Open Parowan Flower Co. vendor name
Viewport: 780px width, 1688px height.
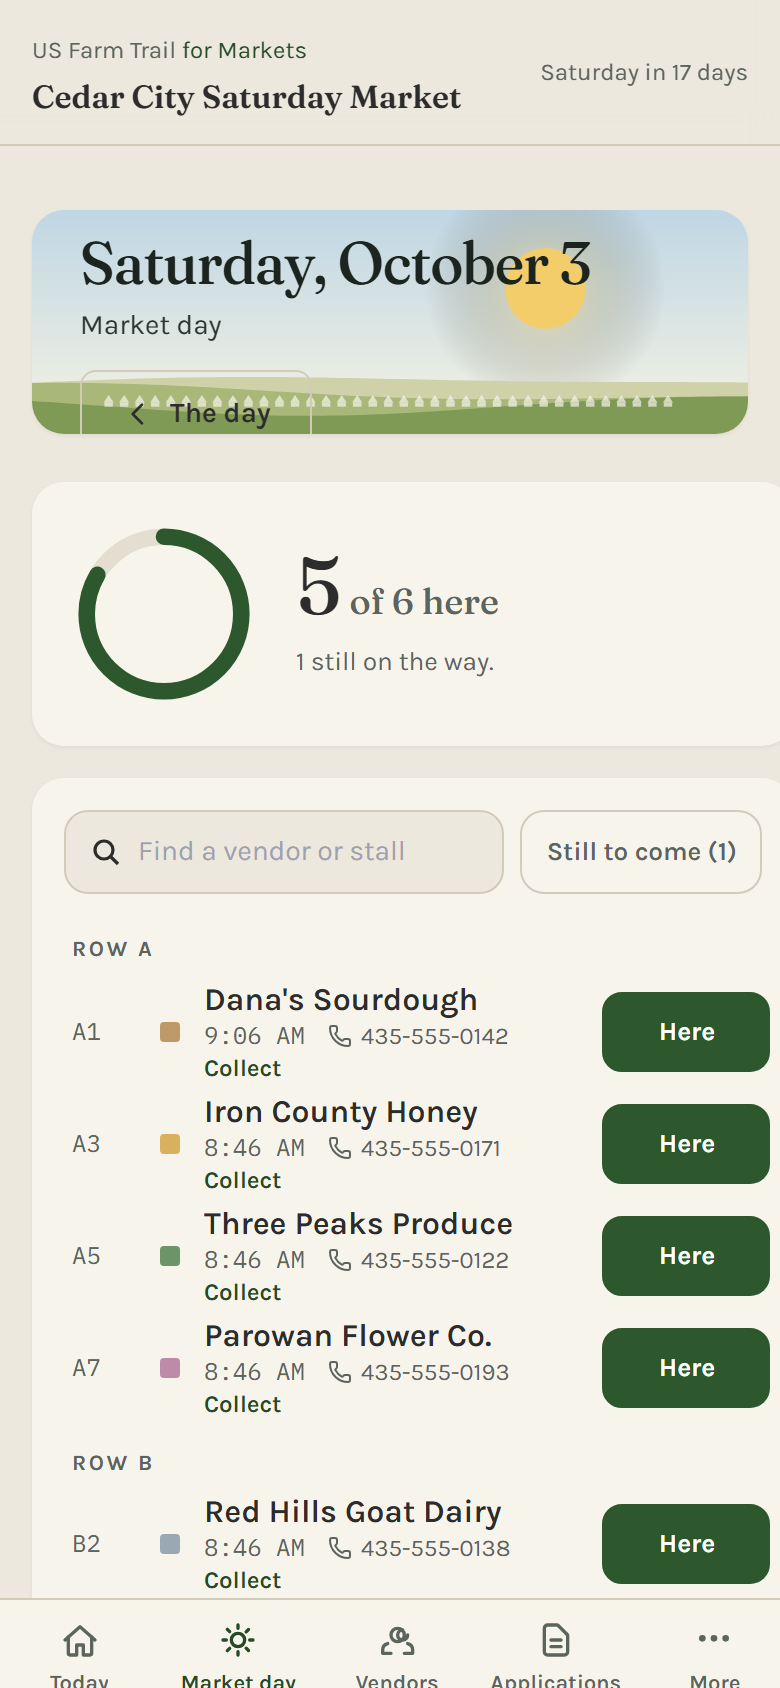pos(349,1336)
